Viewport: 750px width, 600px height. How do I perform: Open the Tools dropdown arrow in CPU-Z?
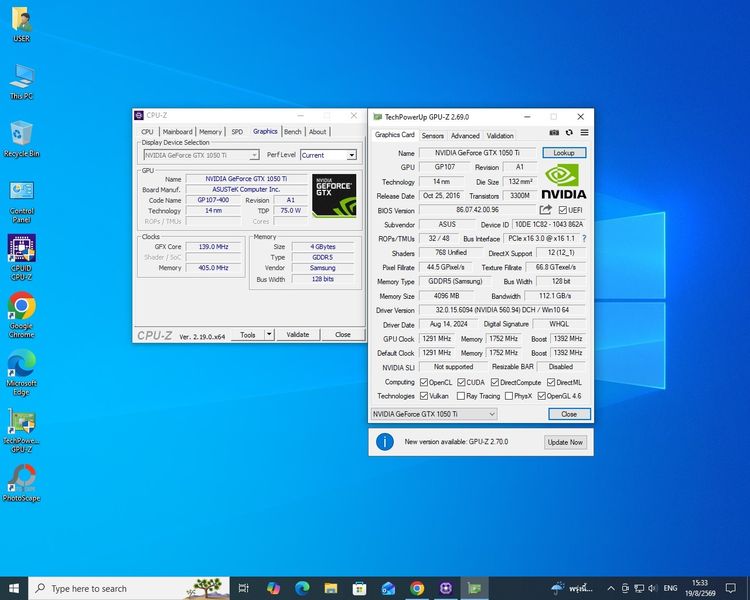coord(269,334)
